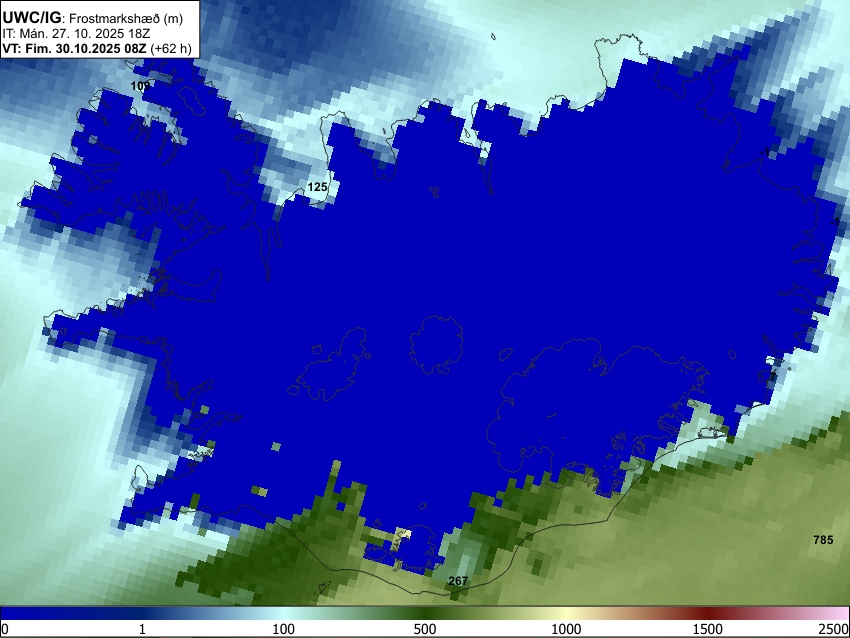Image resolution: width=850 pixels, height=638 pixels.
Task: Click the dark red legend color above 1500
Action: click(708, 614)
